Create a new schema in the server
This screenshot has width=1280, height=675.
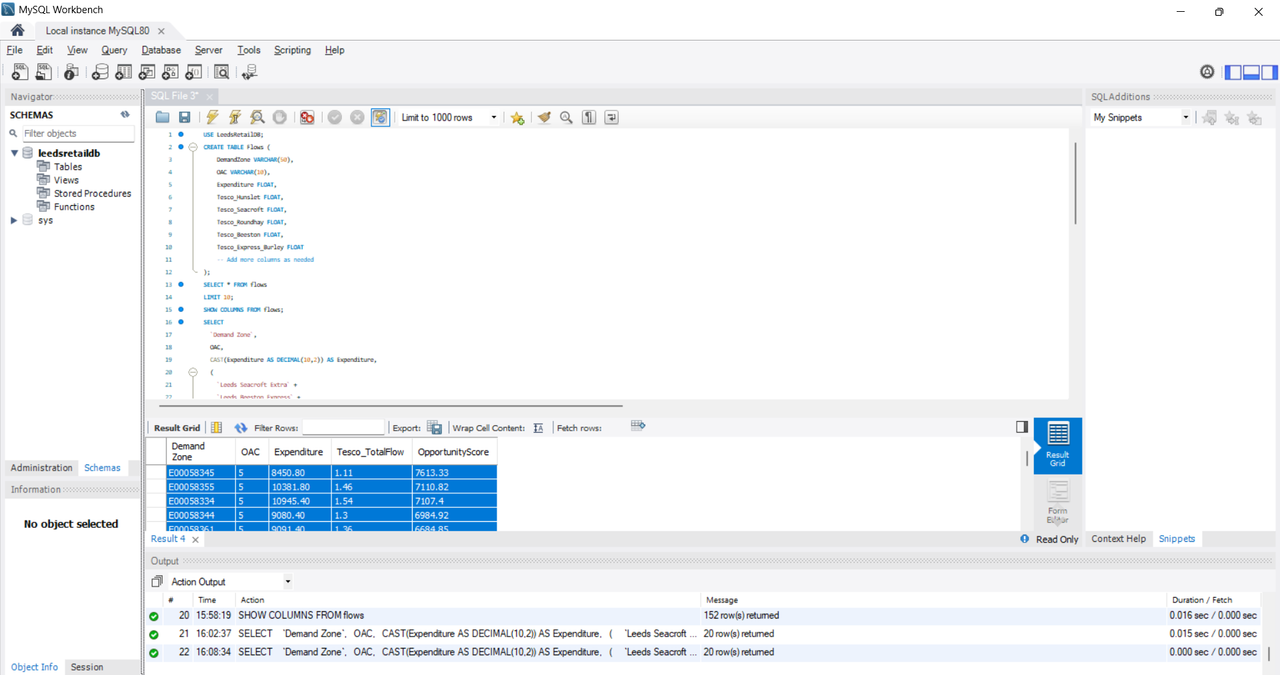pyautogui.click(x=100, y=72)
